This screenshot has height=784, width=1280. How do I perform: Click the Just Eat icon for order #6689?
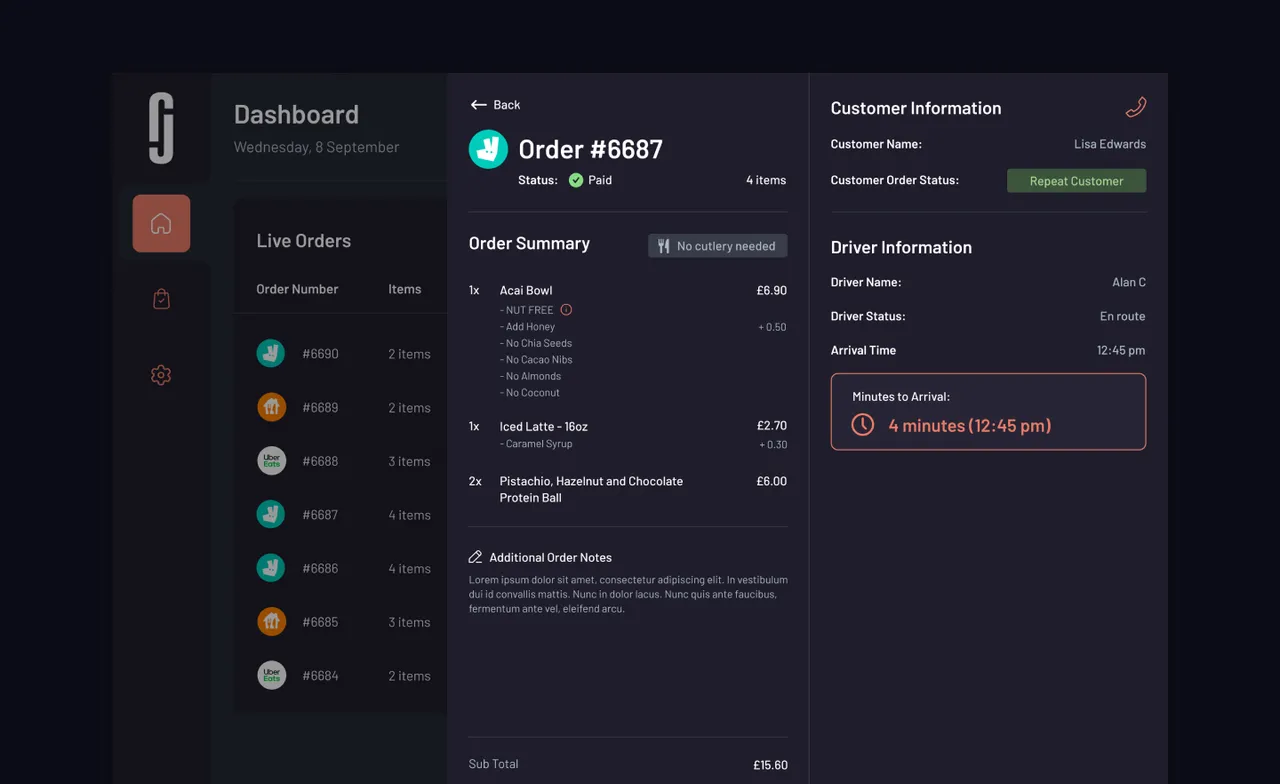pyautogui.click(x=271, y=407)
